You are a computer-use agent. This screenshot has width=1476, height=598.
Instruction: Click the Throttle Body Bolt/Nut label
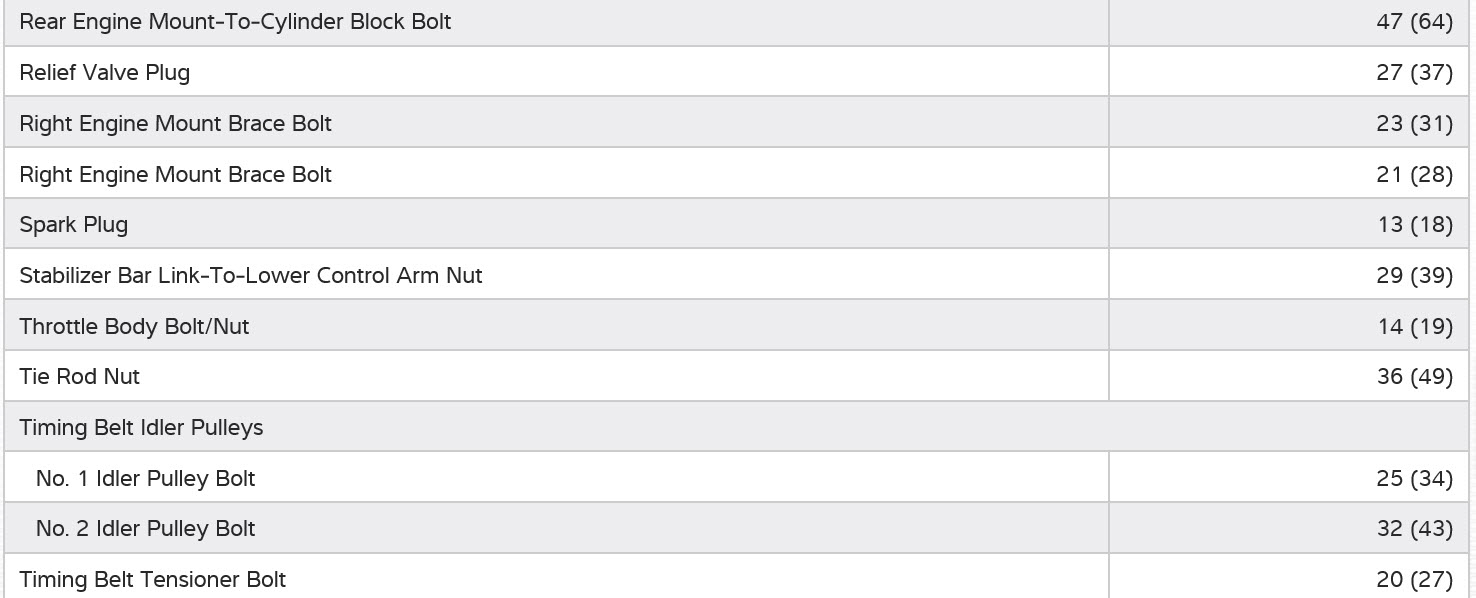[x=134, y=326]
